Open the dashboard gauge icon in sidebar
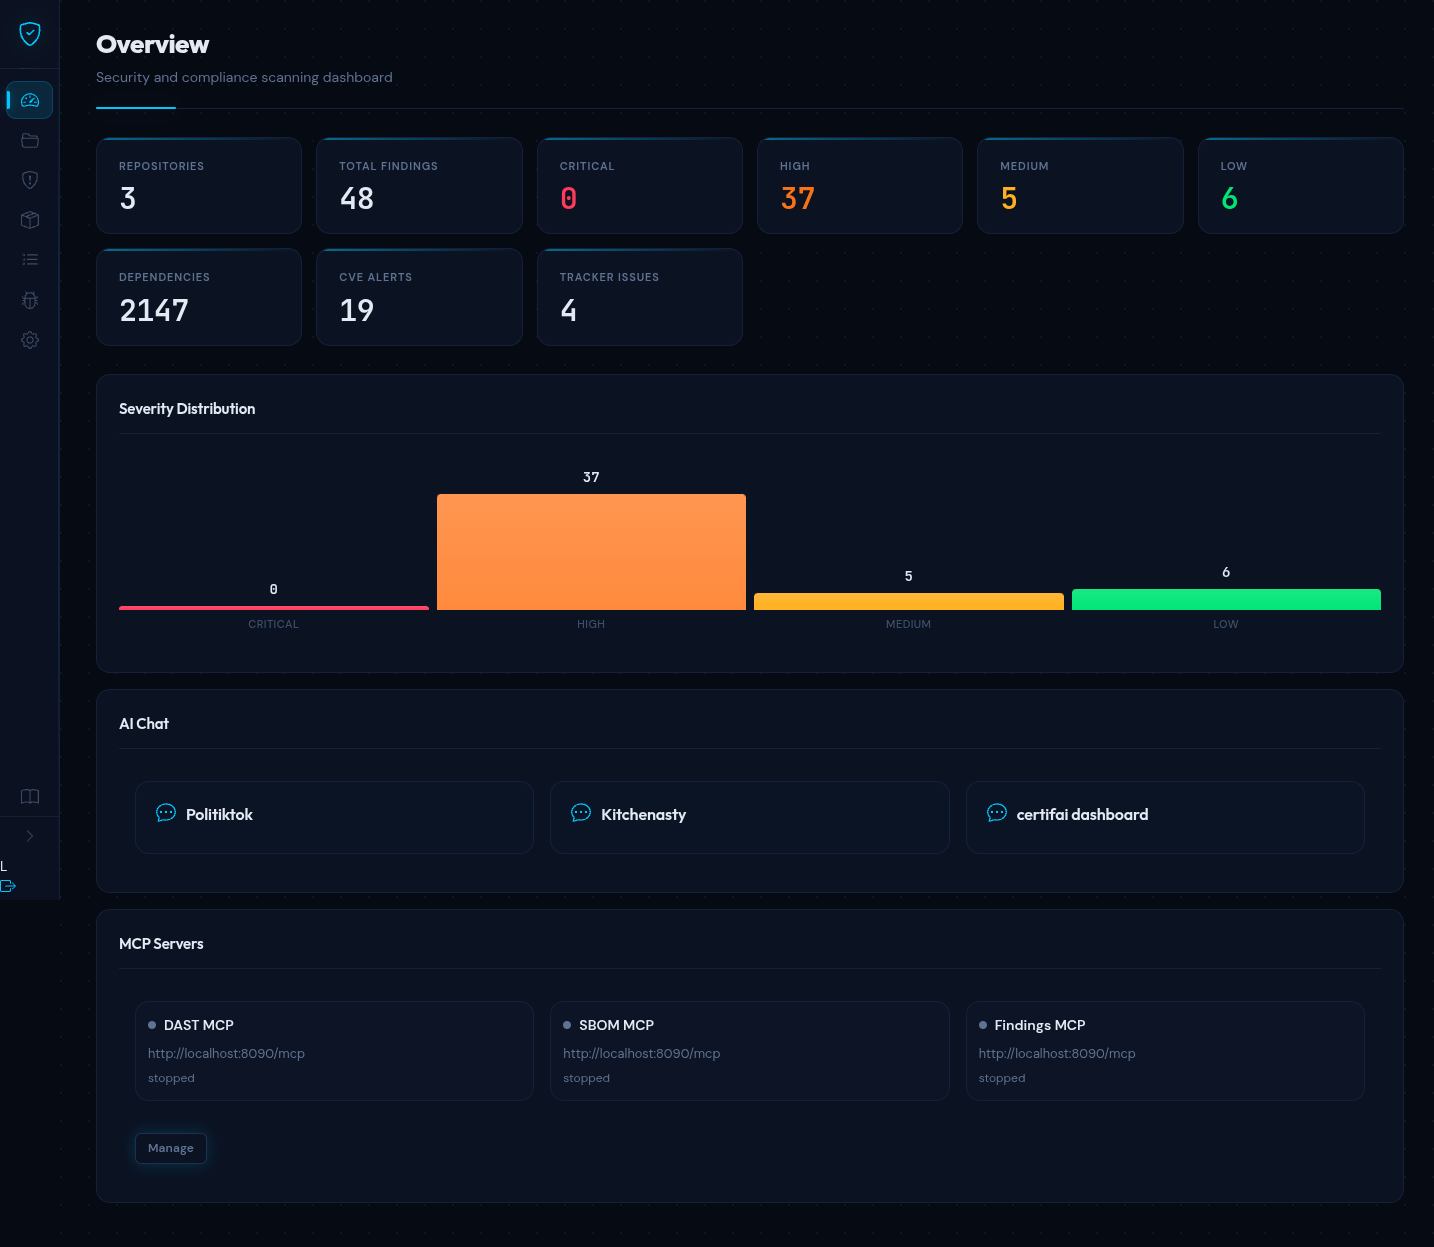This screenshot has height=1247, width=1434. pyautogui.click(x=30, y=100)
